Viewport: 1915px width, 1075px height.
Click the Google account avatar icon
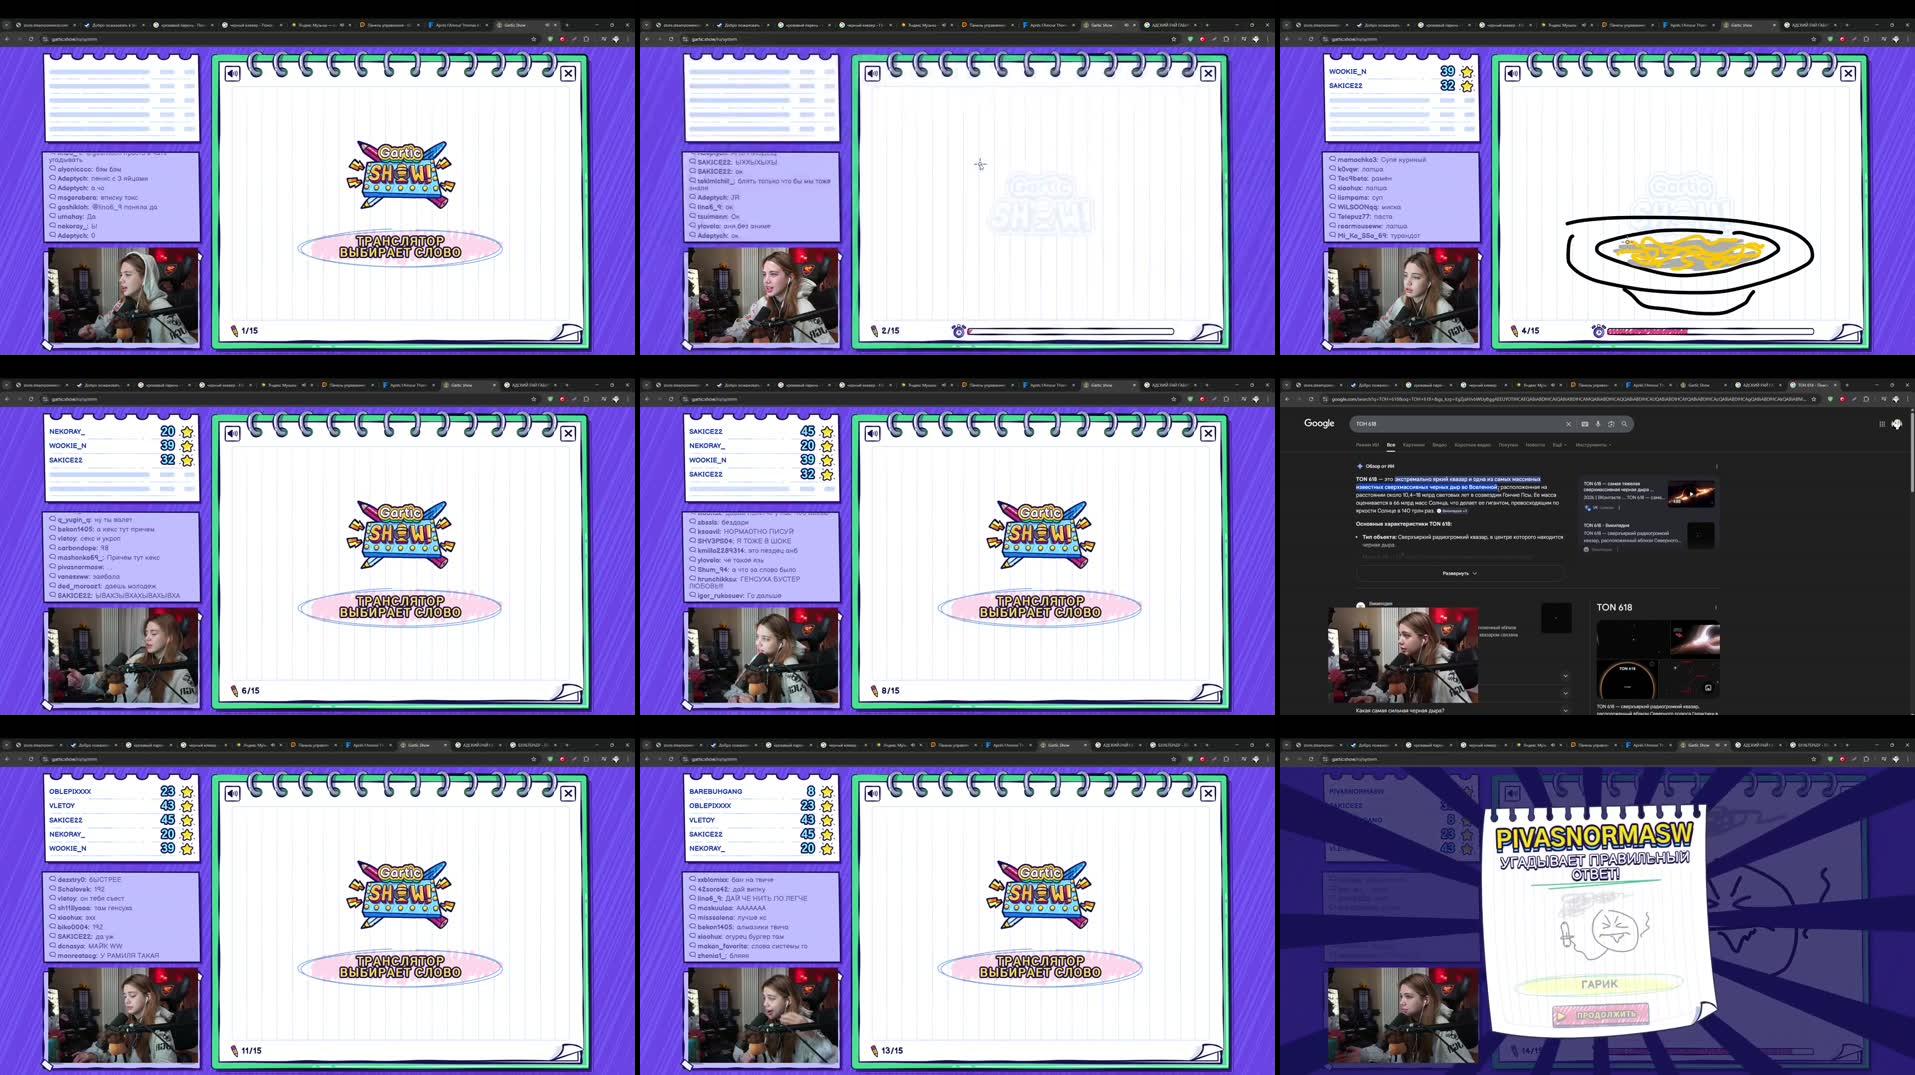pyautogui.click(x=1898, y=423)
